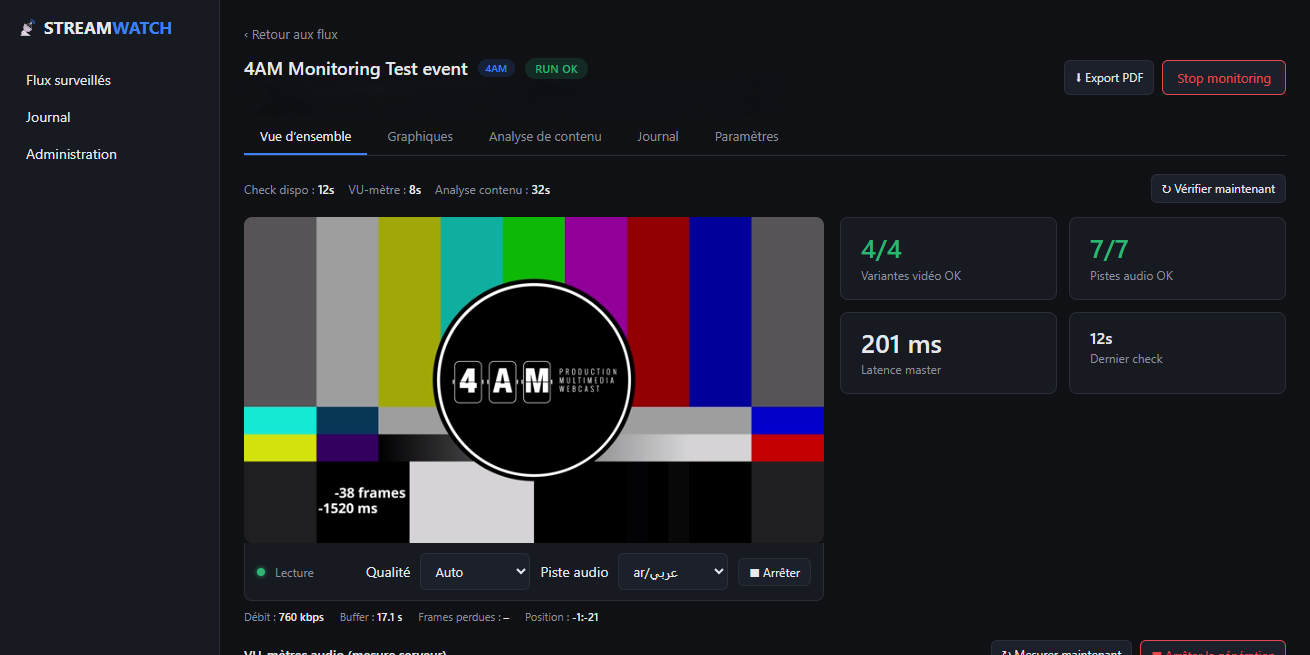The image size is (1310, 655).
Task: Click the 4/4 Variantes vidéo OK card
Action: (x=948, y=258)
